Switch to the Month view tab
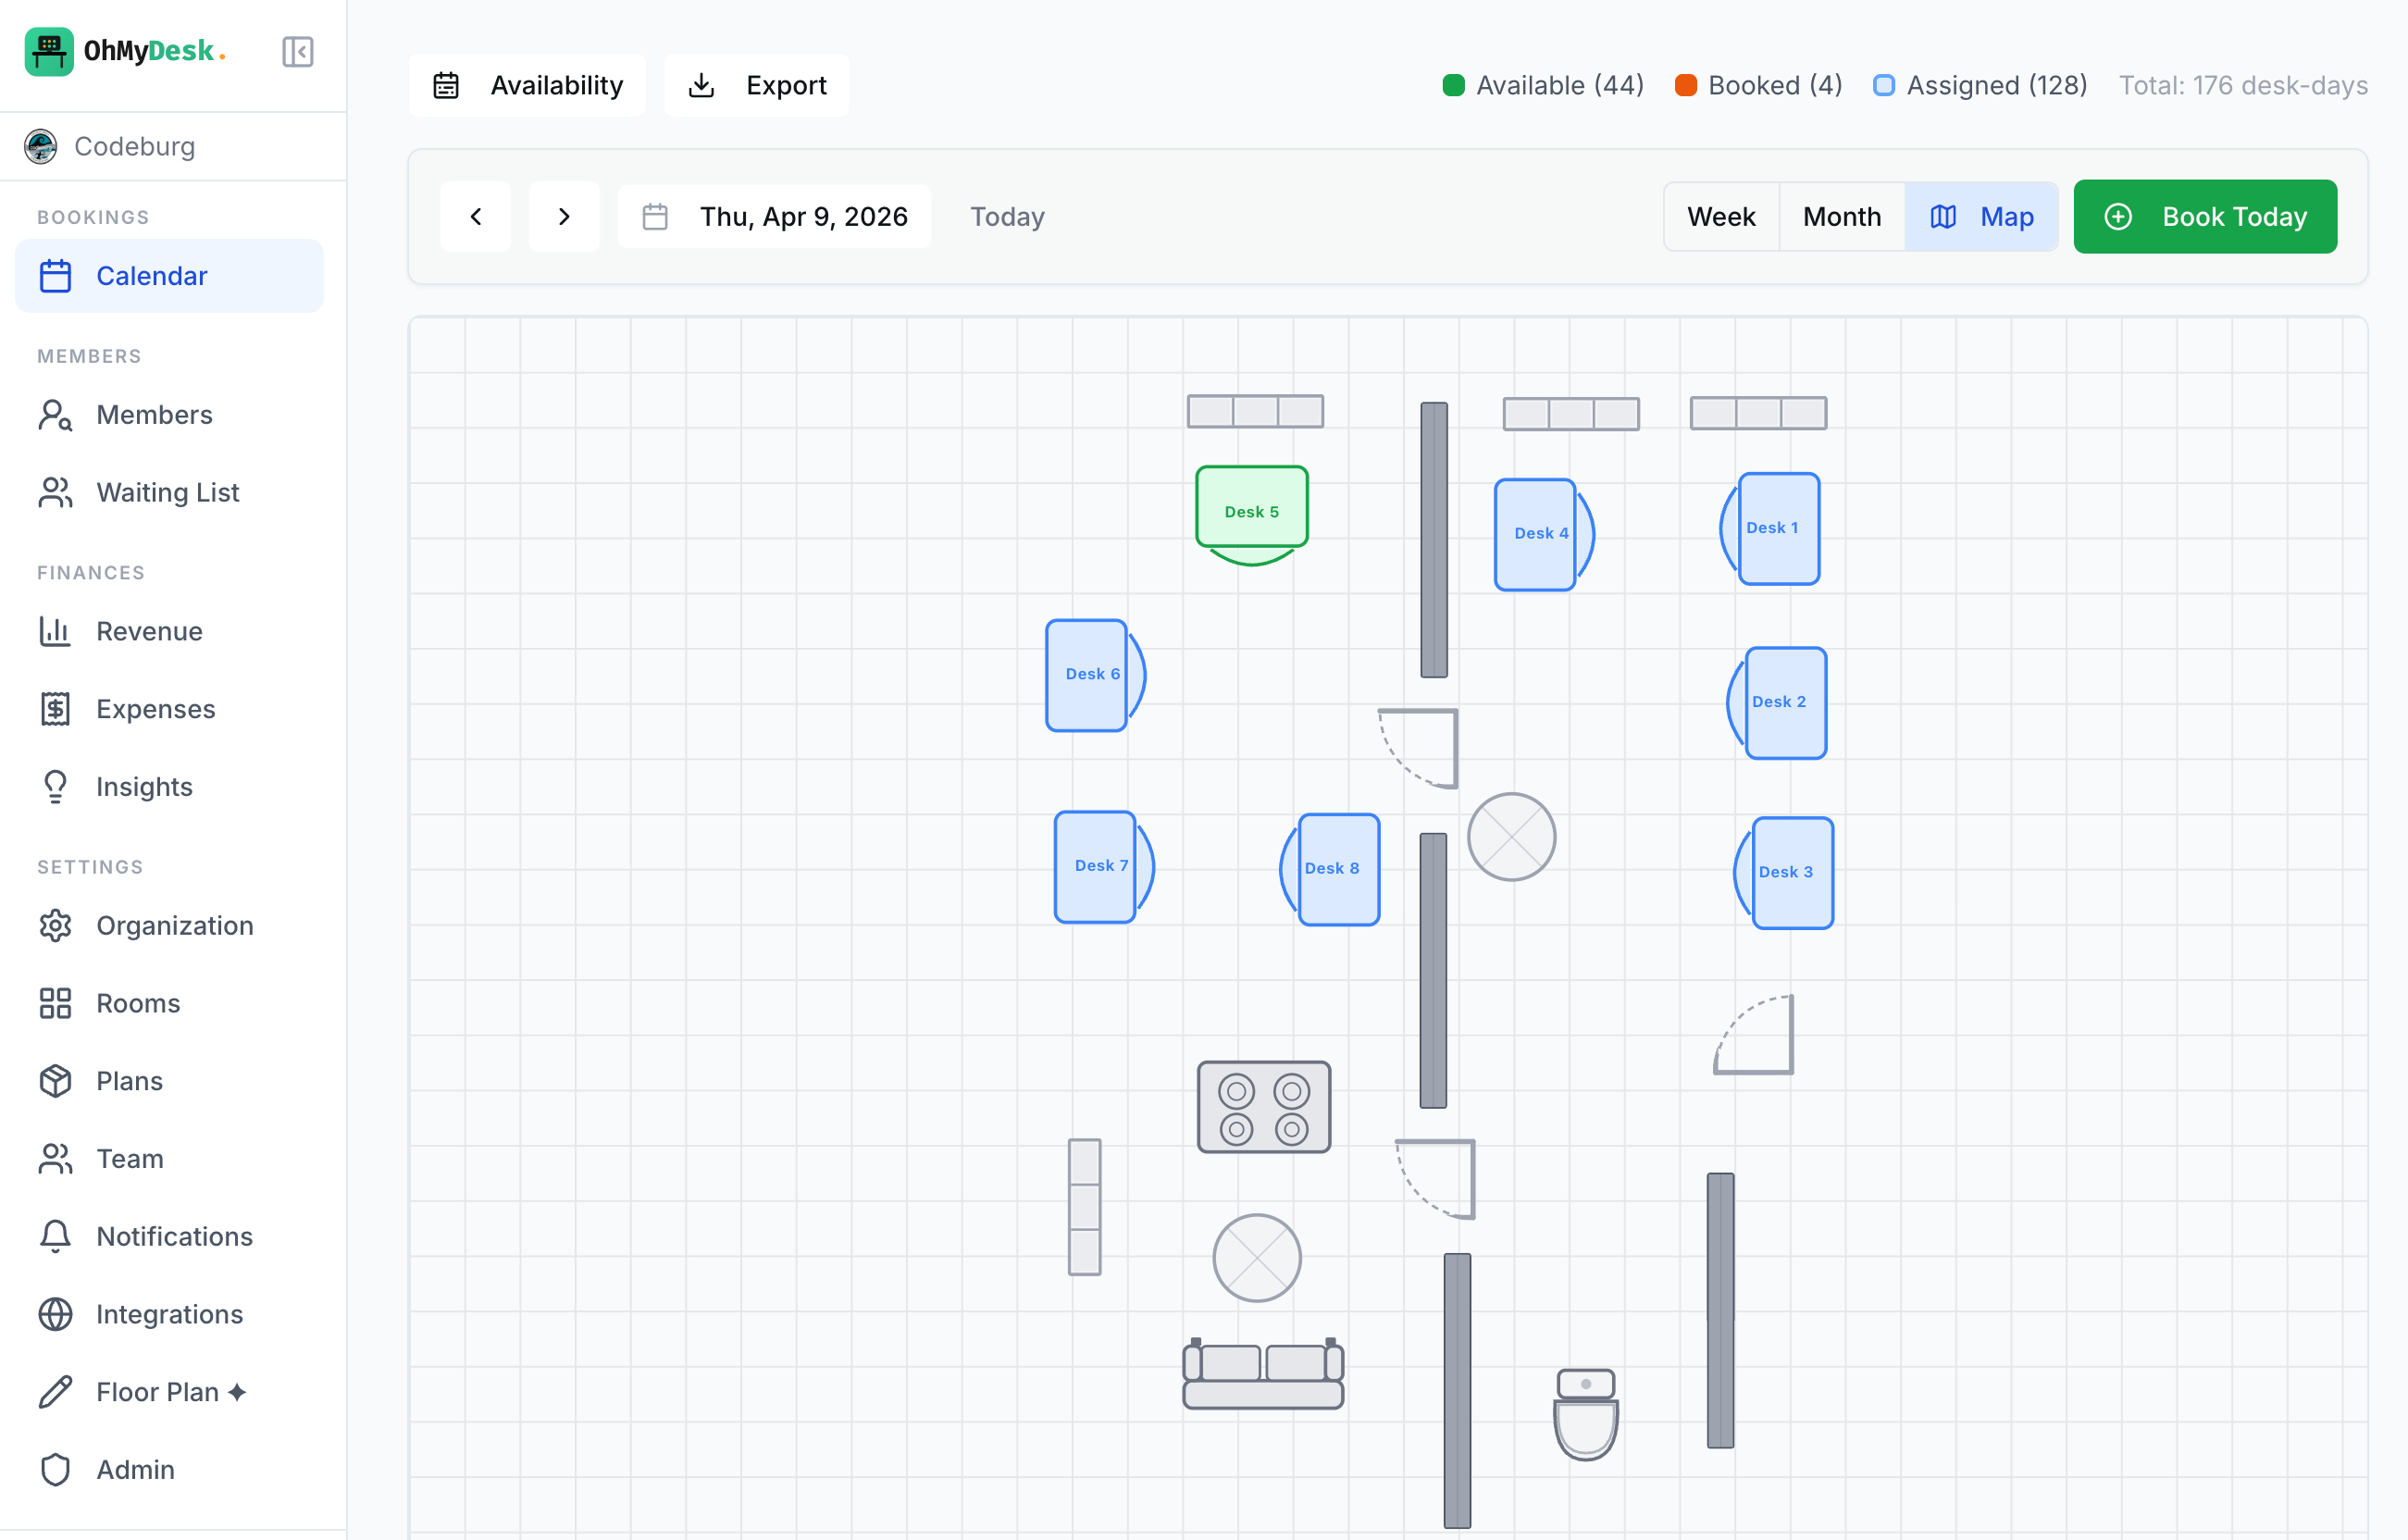The height and width of the screenshot is (1540, 2408). click(x=1841, y=216)
